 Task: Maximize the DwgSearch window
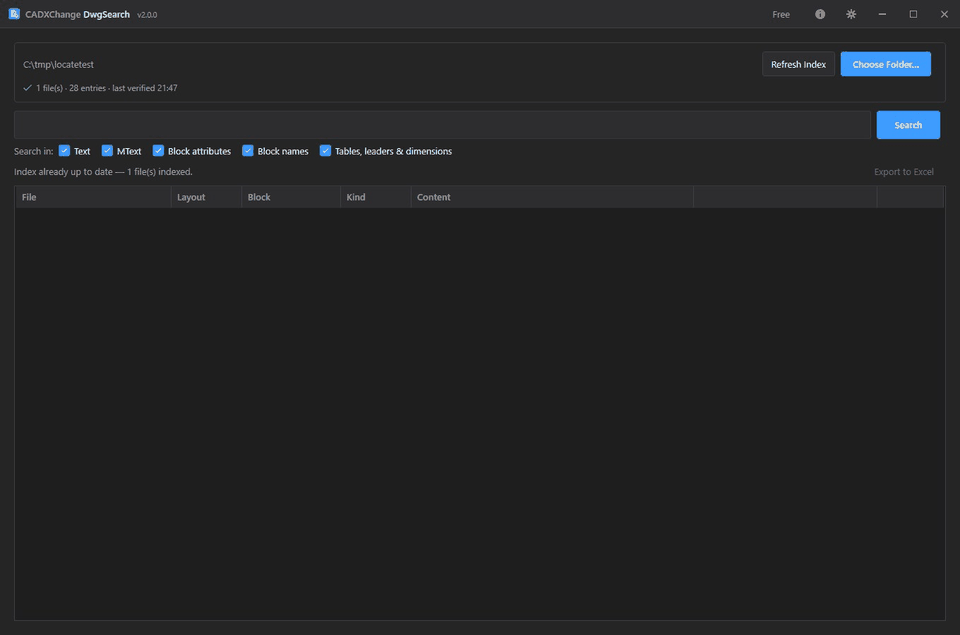click(913, 14)
